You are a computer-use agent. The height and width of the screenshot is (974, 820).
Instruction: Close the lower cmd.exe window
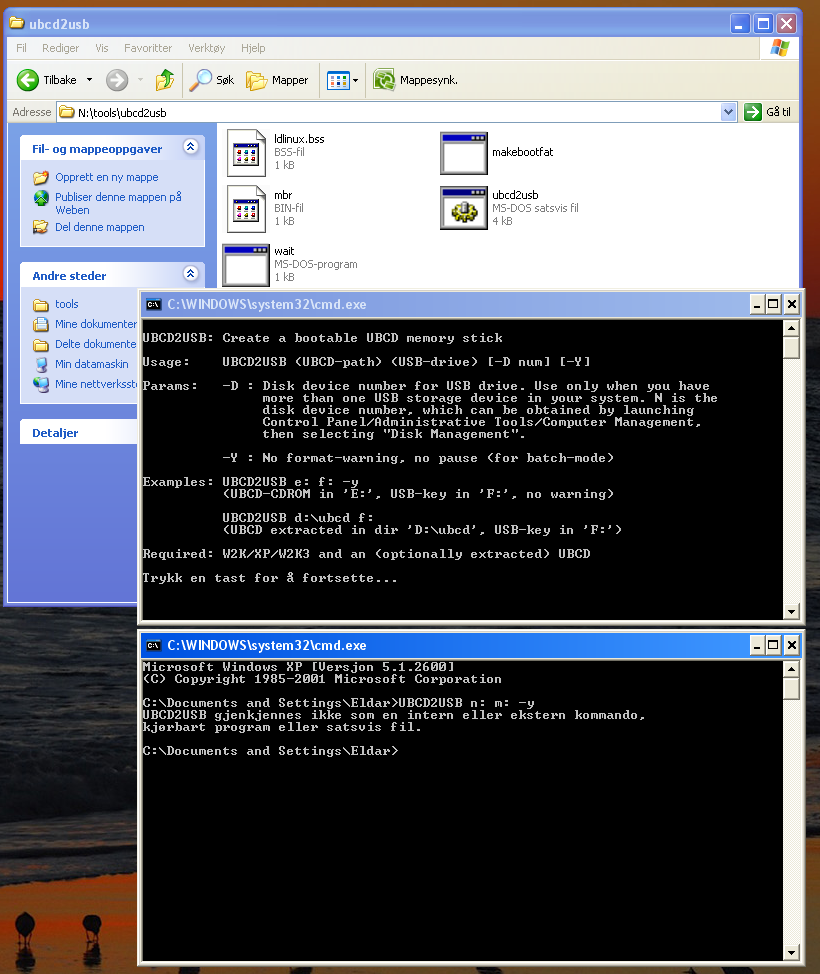pyautogui.click(x=791, y=645)
